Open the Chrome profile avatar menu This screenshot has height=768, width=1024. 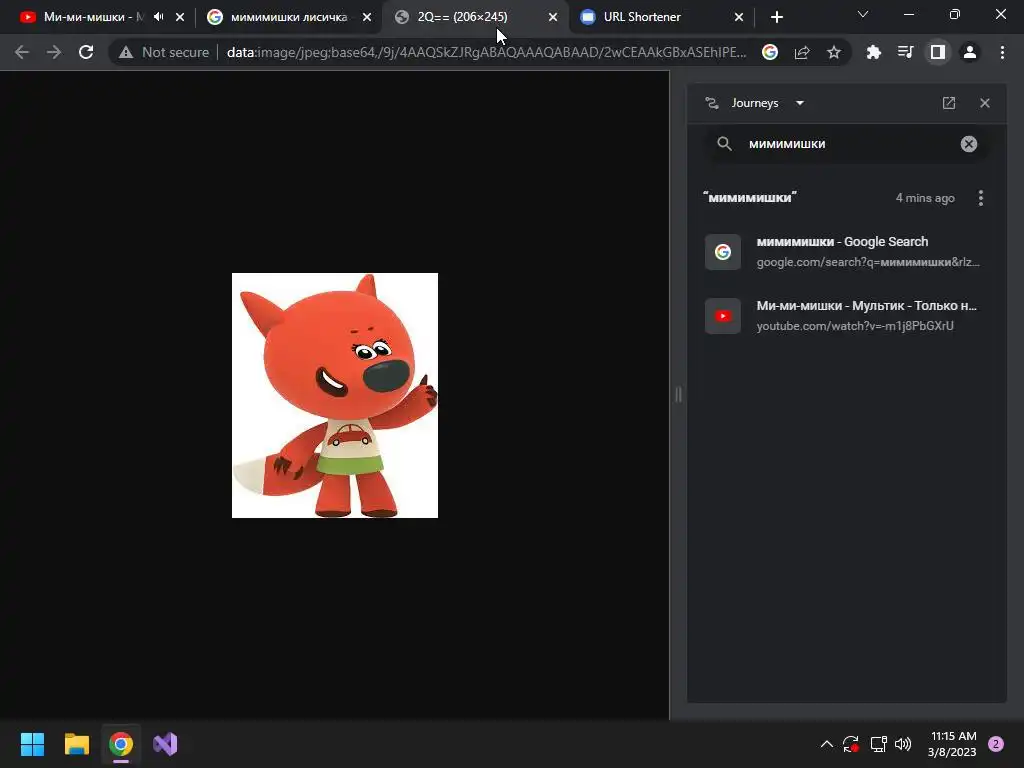point(970,52)
